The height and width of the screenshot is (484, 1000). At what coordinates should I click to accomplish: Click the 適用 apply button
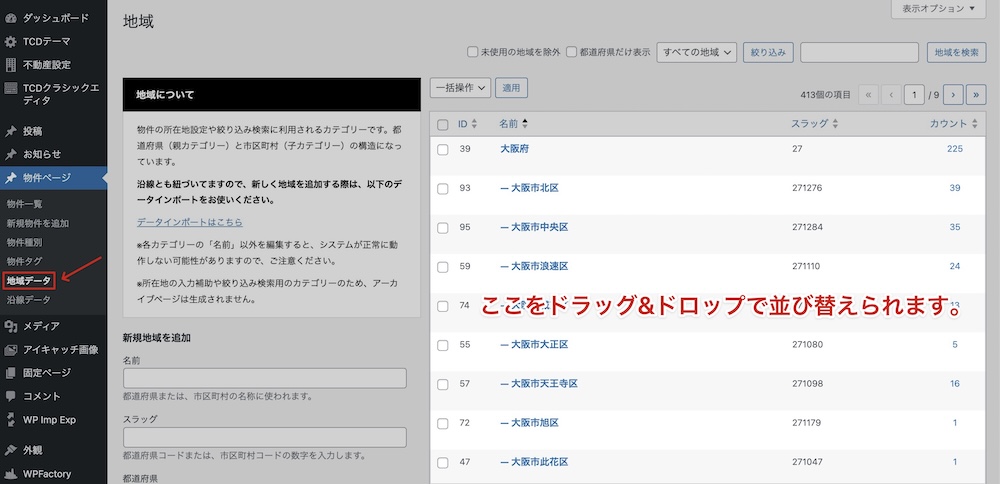[x=511, y=88]
